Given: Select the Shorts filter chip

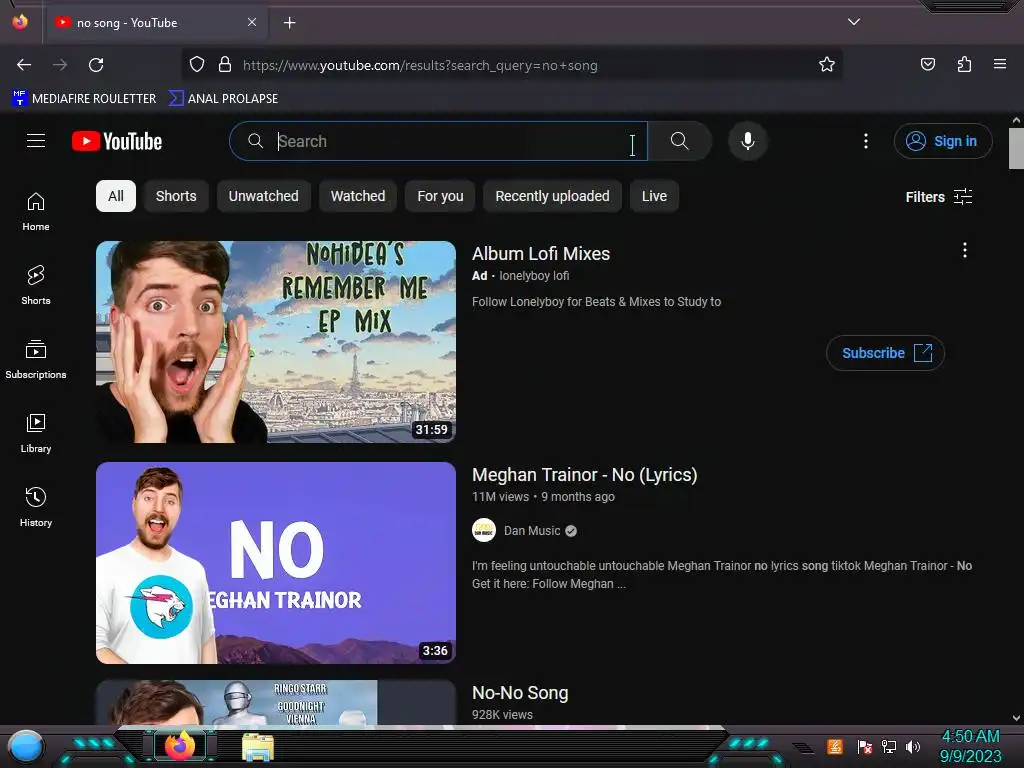Looking at the screenshot, I should point(176,196).
